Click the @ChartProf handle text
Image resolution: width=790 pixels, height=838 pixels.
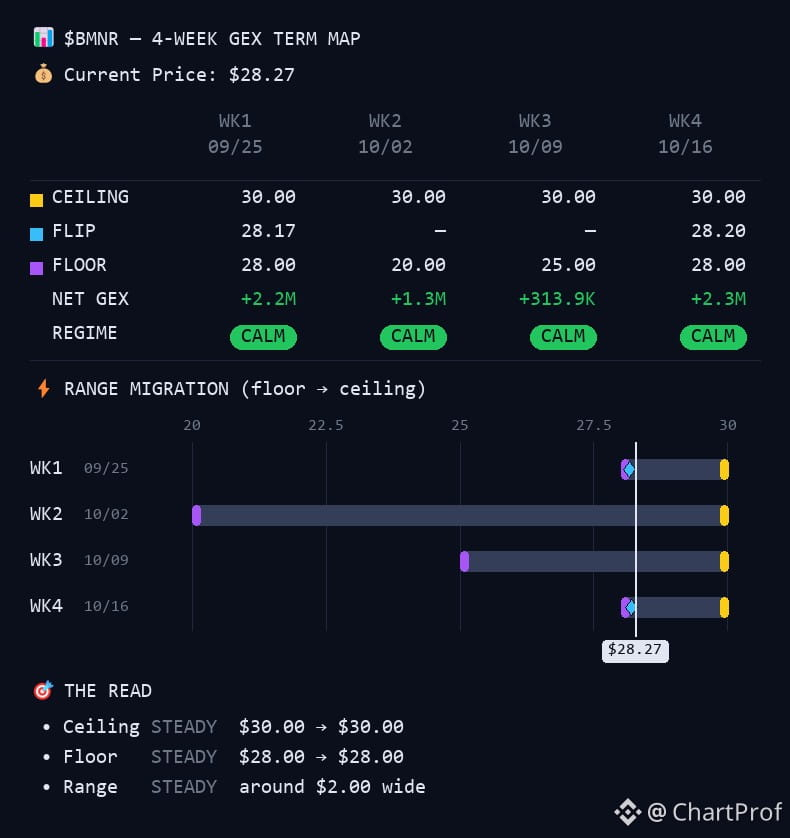pos(715,812)
